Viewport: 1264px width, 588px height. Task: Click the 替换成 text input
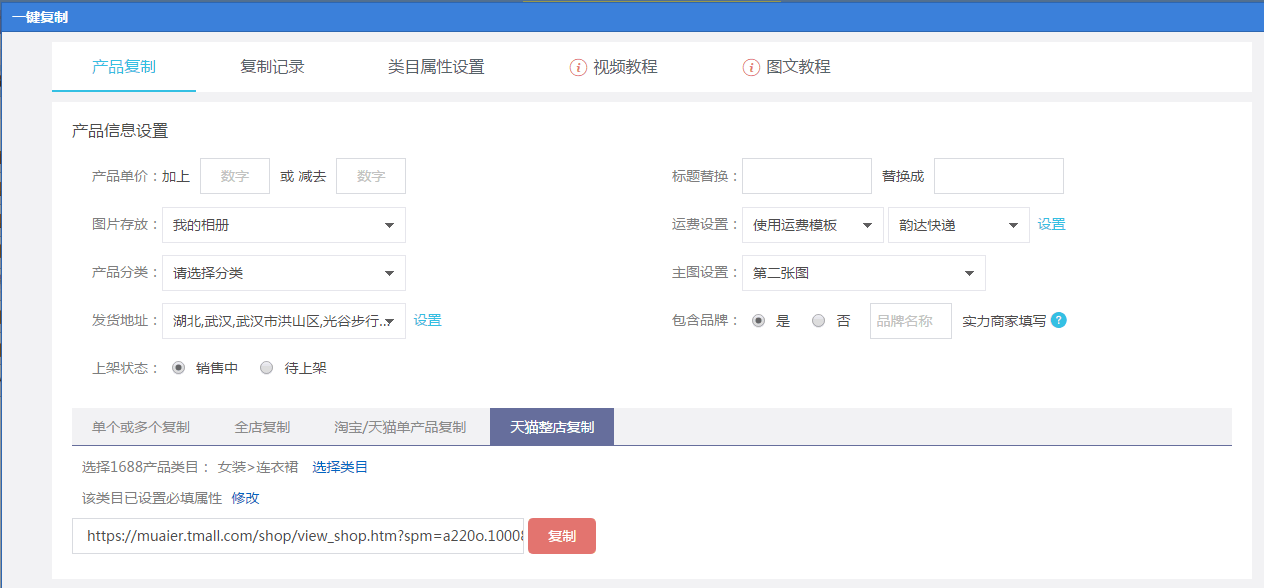pos(999,176)
